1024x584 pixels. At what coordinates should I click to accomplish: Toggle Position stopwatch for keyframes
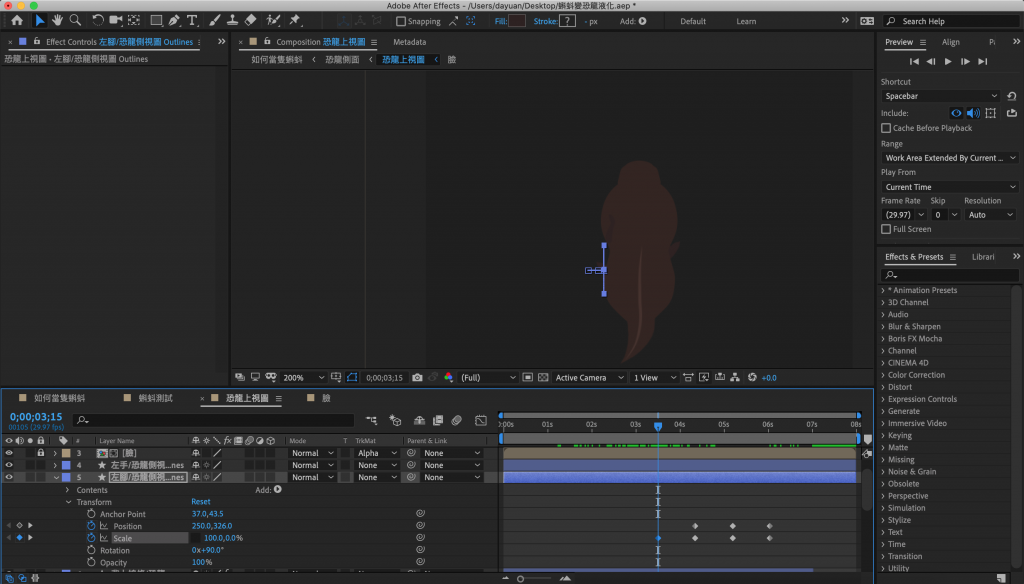click(x=91, y=526)
